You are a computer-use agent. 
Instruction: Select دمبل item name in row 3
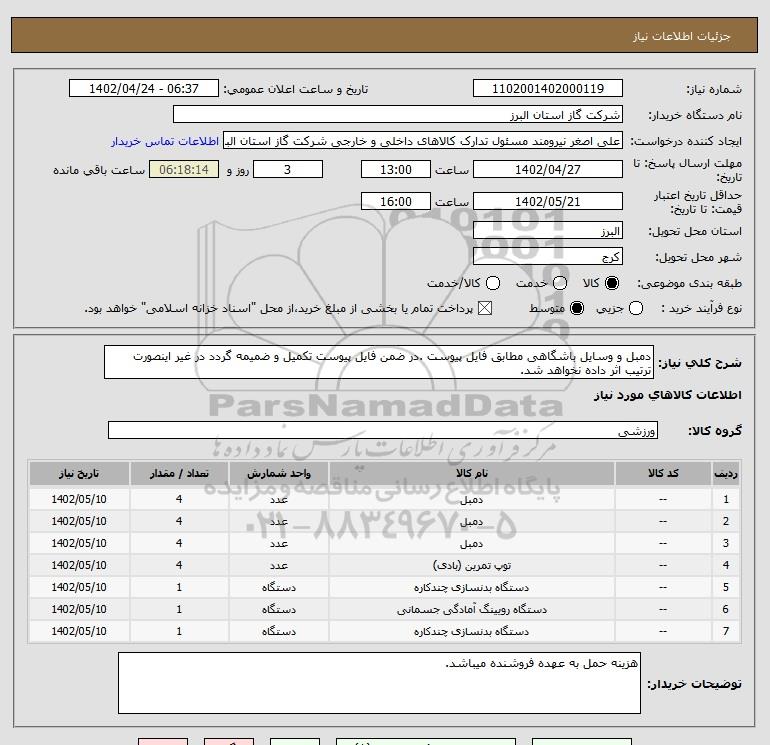pyautogui.click(x=471, y=544)
